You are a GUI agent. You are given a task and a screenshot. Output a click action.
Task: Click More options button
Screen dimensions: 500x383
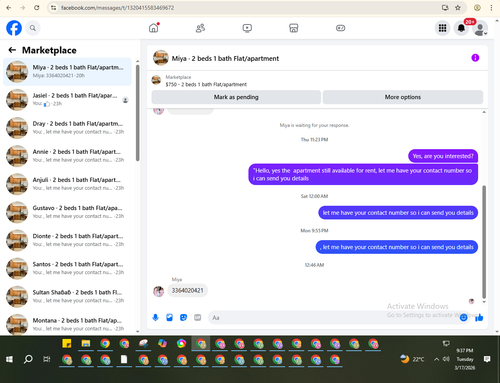[403, 97]
